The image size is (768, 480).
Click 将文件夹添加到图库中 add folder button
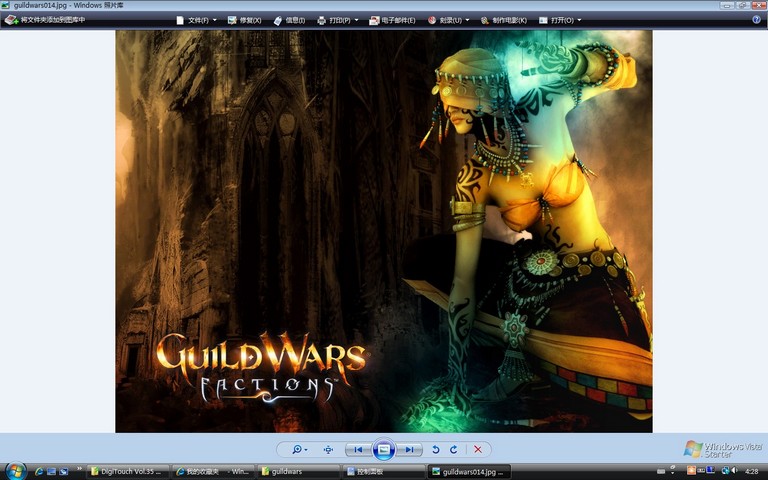[45, 20]
